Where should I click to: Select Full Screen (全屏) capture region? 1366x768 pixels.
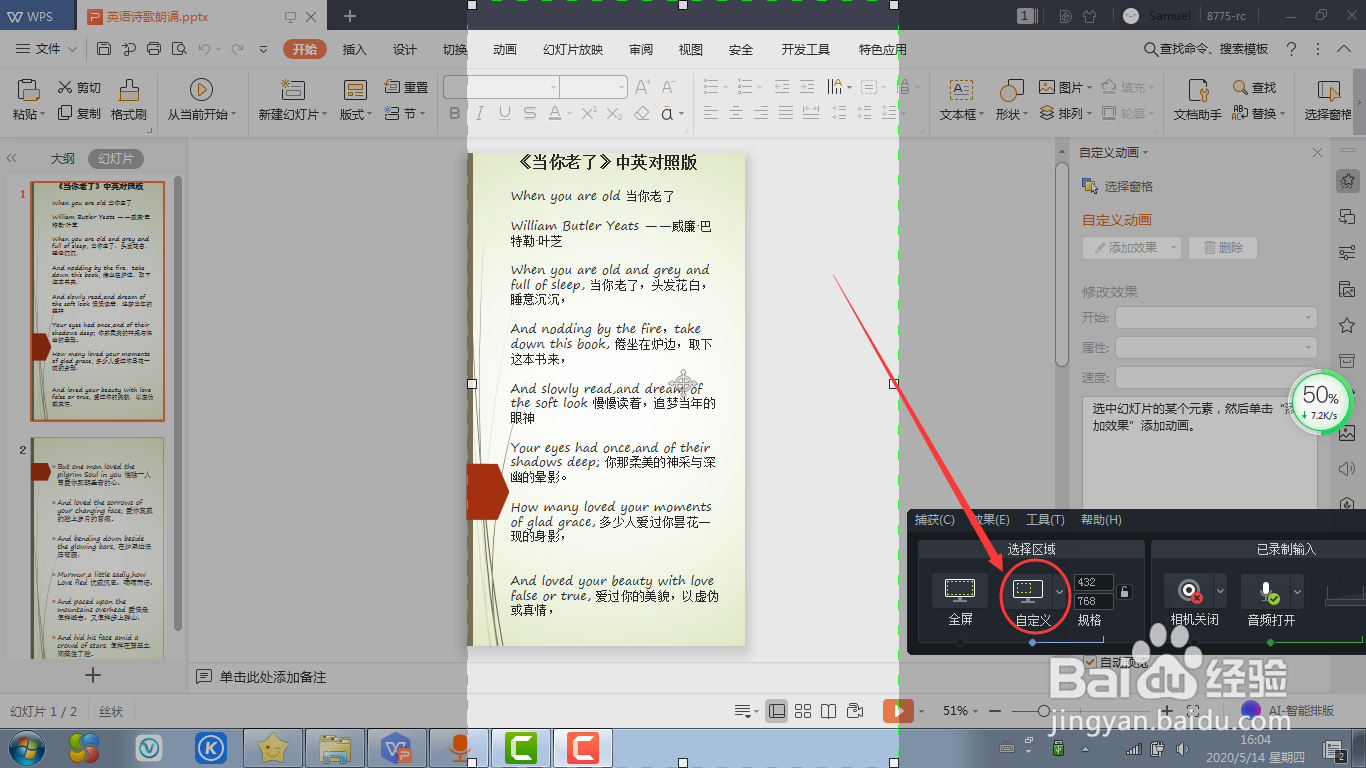point(960,601)
